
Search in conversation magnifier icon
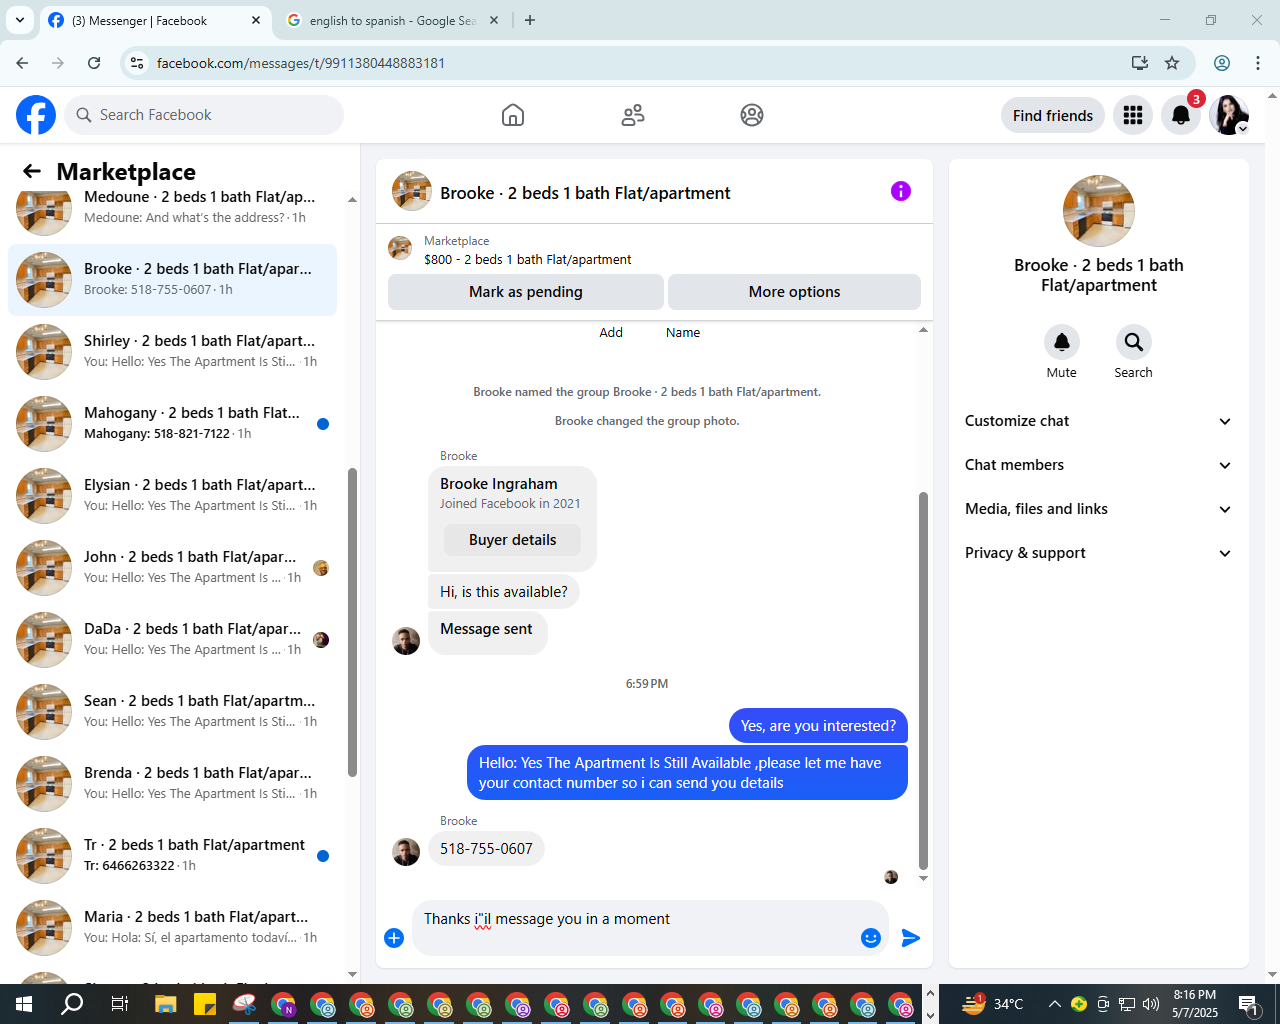[1134, 342]
